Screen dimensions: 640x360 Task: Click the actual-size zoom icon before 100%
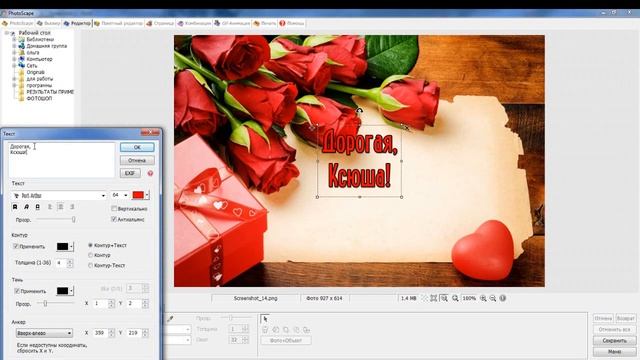click(455, 298)
